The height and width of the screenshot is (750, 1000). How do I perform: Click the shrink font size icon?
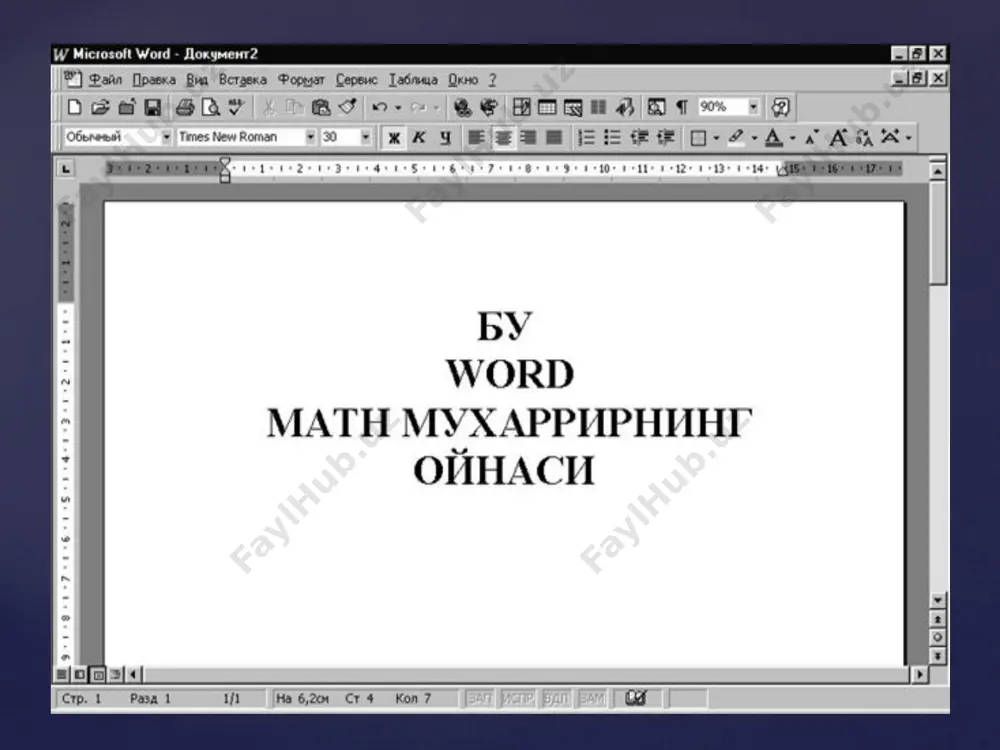812,137
